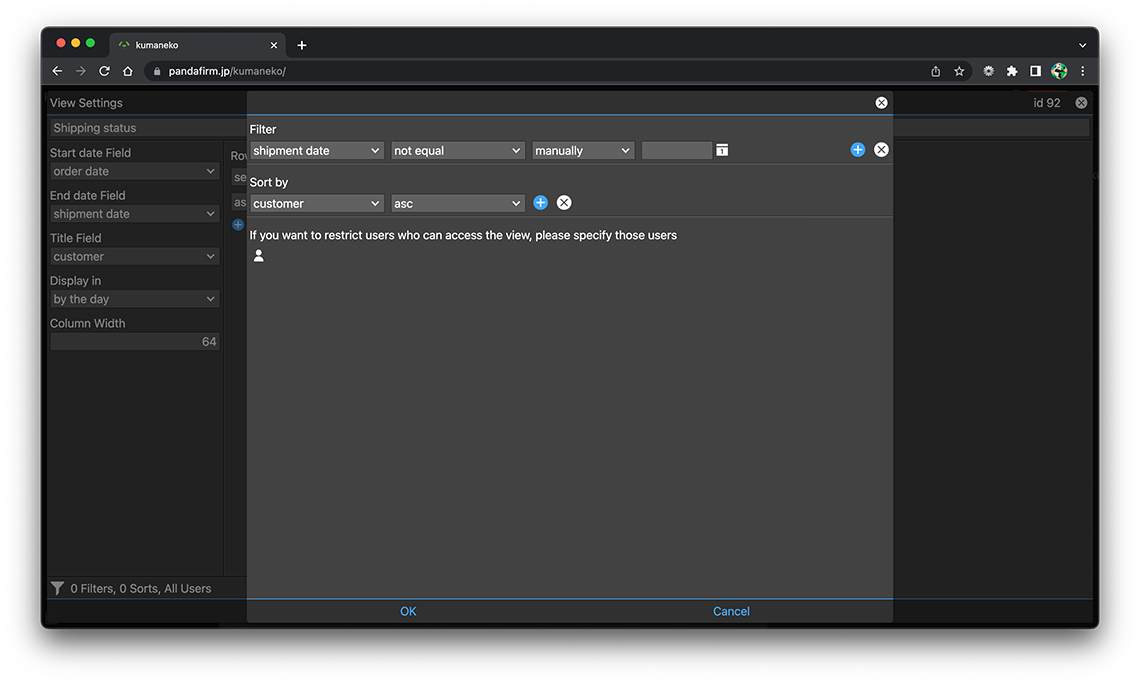Image resolution: width=1140 pixels, height=683 pixels.
Task: Open the asc sort order dropdown
Action: 457,204
